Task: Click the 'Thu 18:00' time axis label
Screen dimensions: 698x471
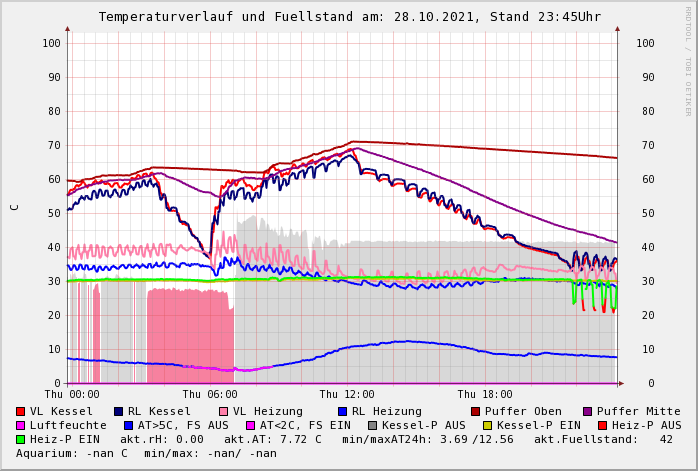Action: pyautogui.click(x=484, y=395)
